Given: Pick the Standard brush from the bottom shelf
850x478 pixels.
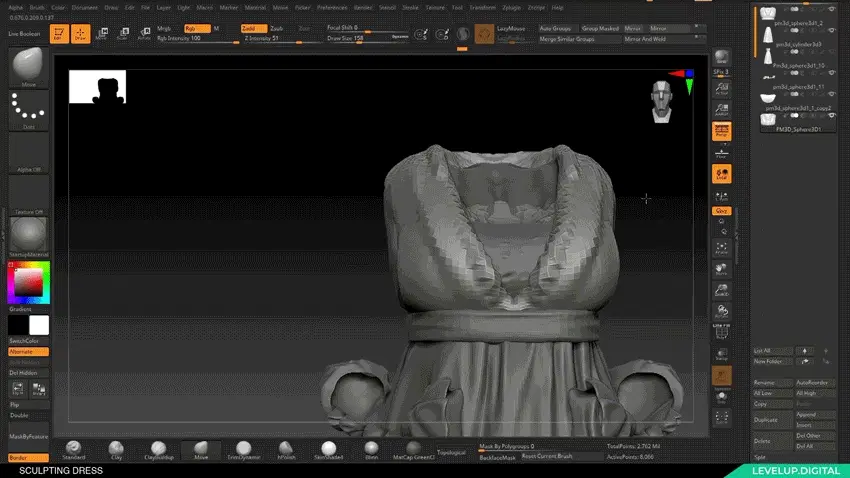Looking at the screenshot, I should click(x=73, y=449).
